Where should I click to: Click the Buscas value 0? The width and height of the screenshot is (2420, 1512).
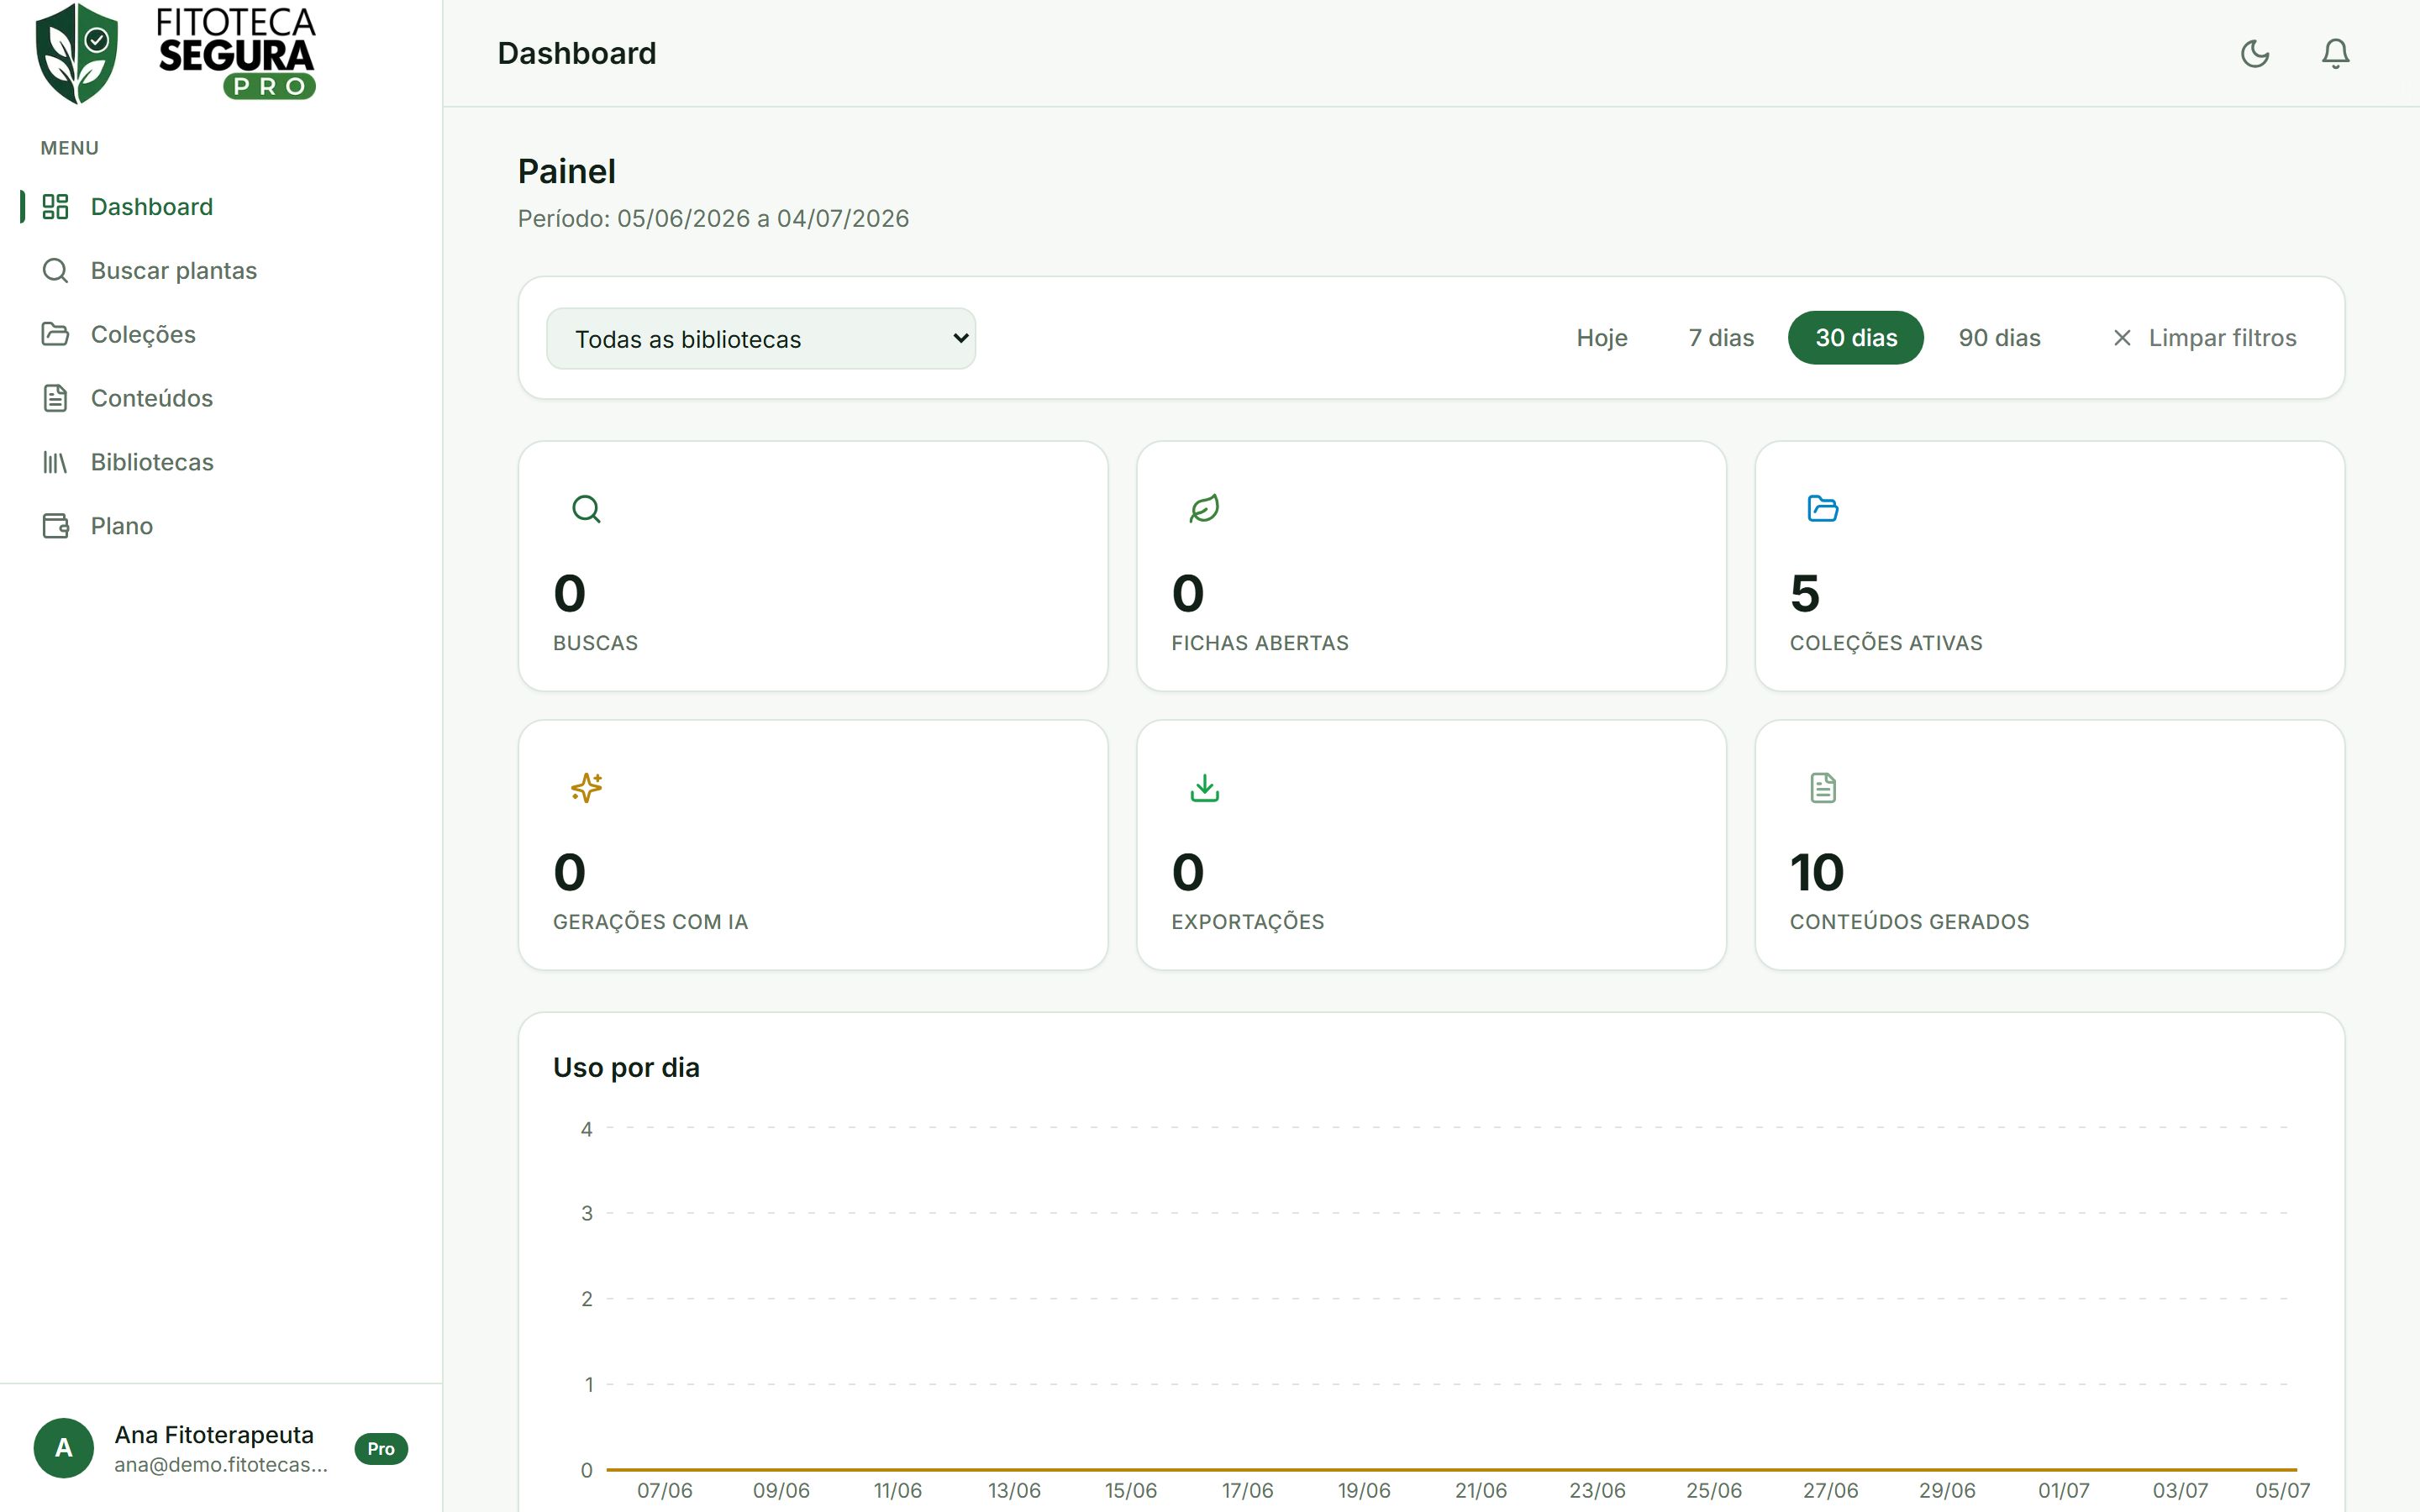570,593
